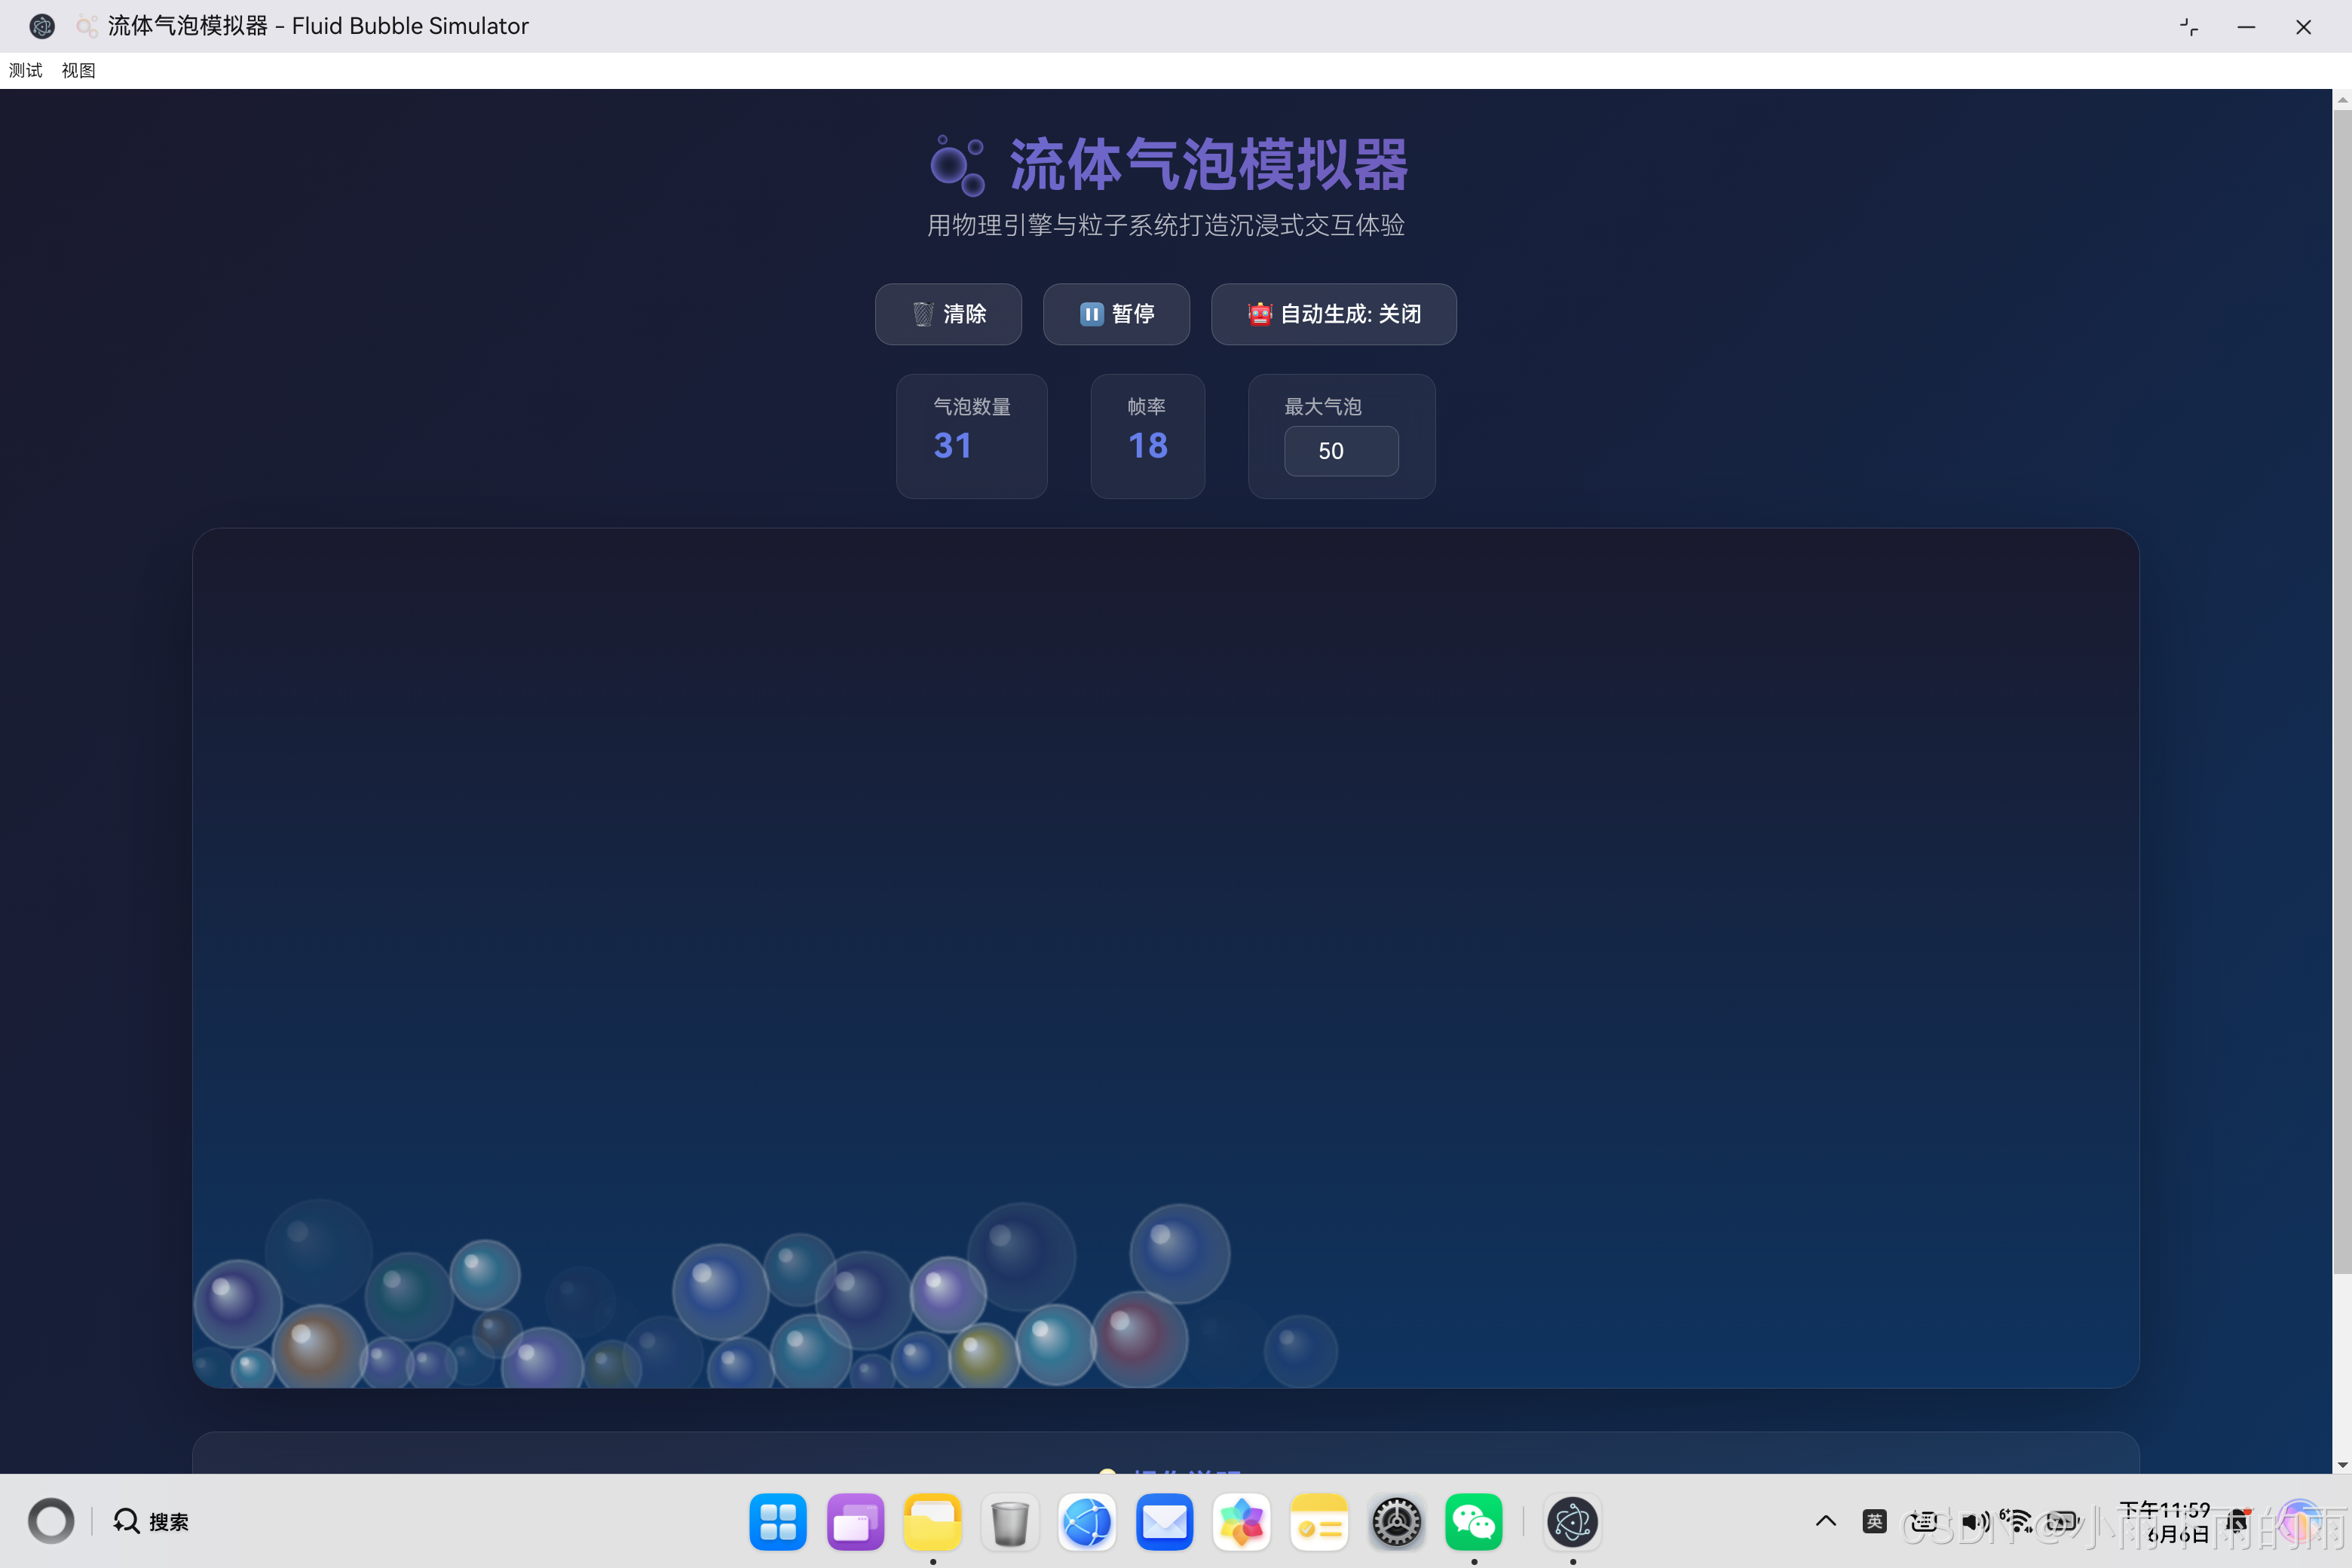This screenshot has width=2352, height=1568.
Task: Open the trash bin icon in dock
Action: 1010,1522
